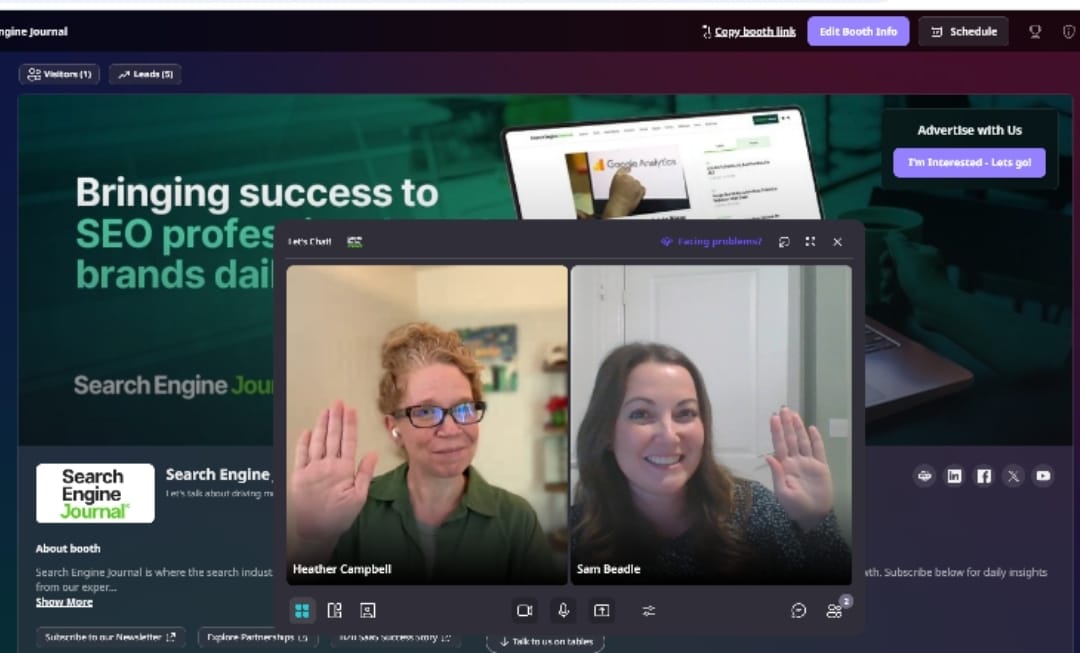Toggle the camera in the video chat

tap(525, 610)
